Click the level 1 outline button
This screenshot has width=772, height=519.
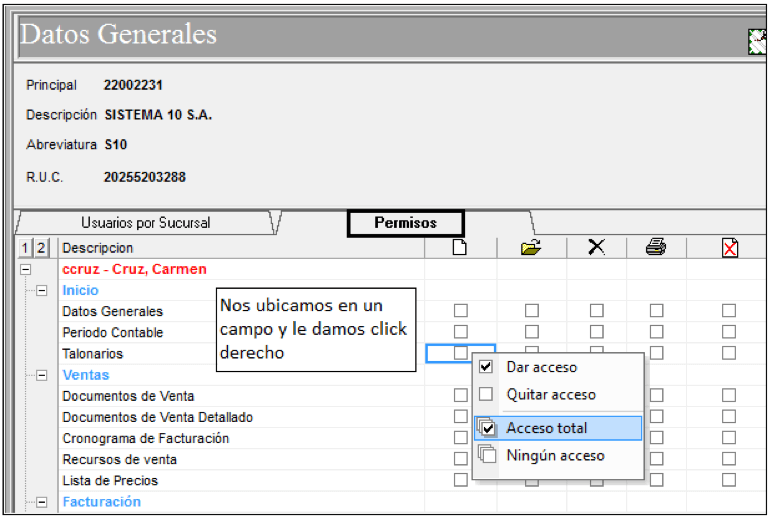click(25, 248)
